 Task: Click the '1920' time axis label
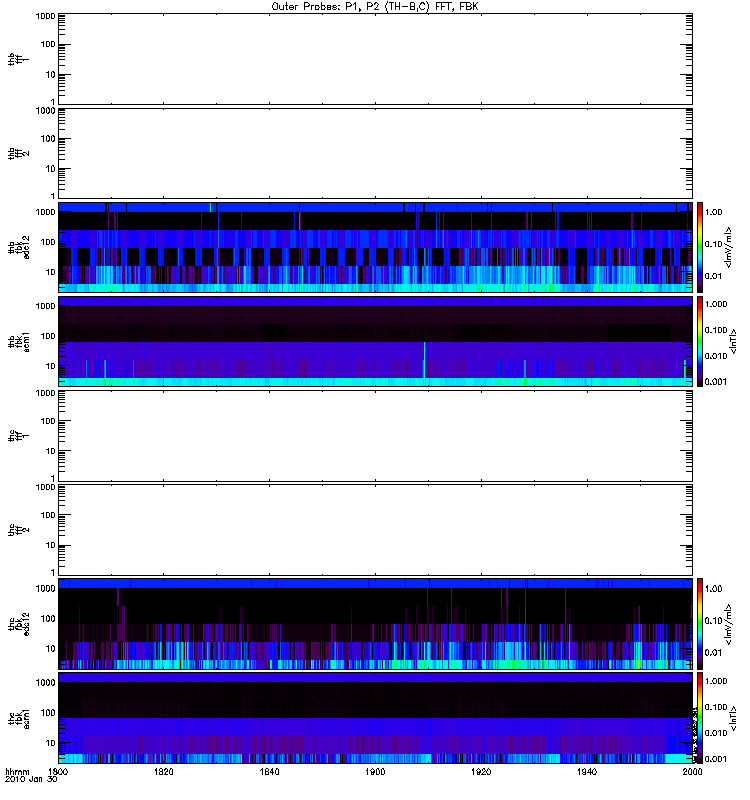[x=481, y=772]
